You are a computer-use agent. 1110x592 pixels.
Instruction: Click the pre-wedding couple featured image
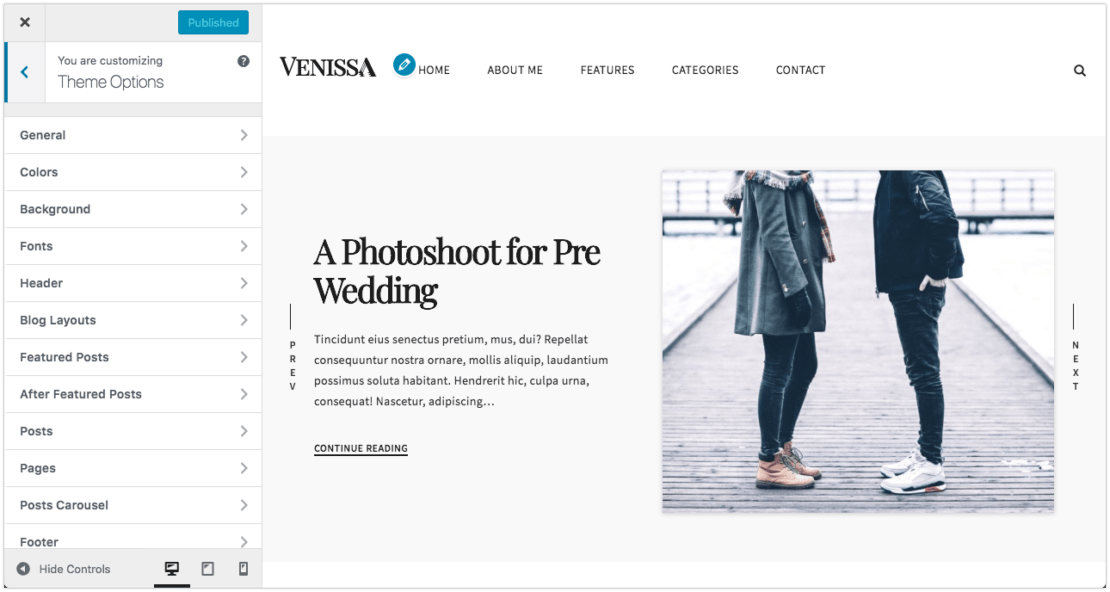click(858, 341)
